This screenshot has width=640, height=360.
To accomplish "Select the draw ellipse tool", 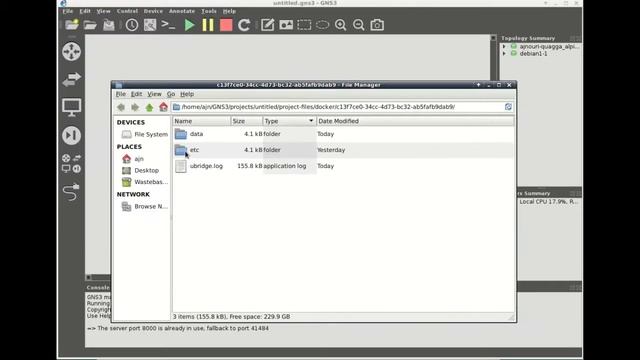I will click(x=322, y=25).
